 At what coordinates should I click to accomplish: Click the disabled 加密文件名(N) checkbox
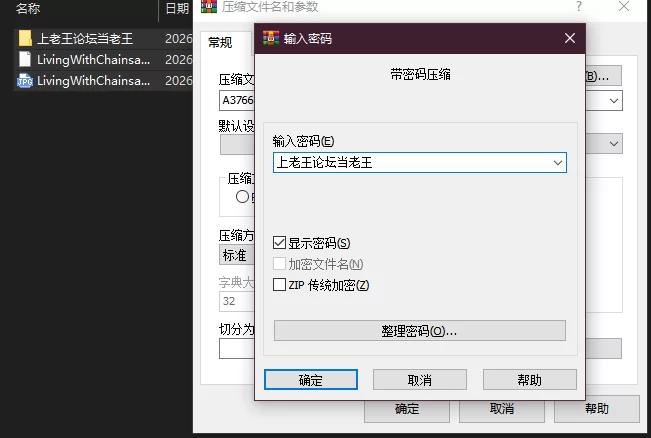coord(279,264)
